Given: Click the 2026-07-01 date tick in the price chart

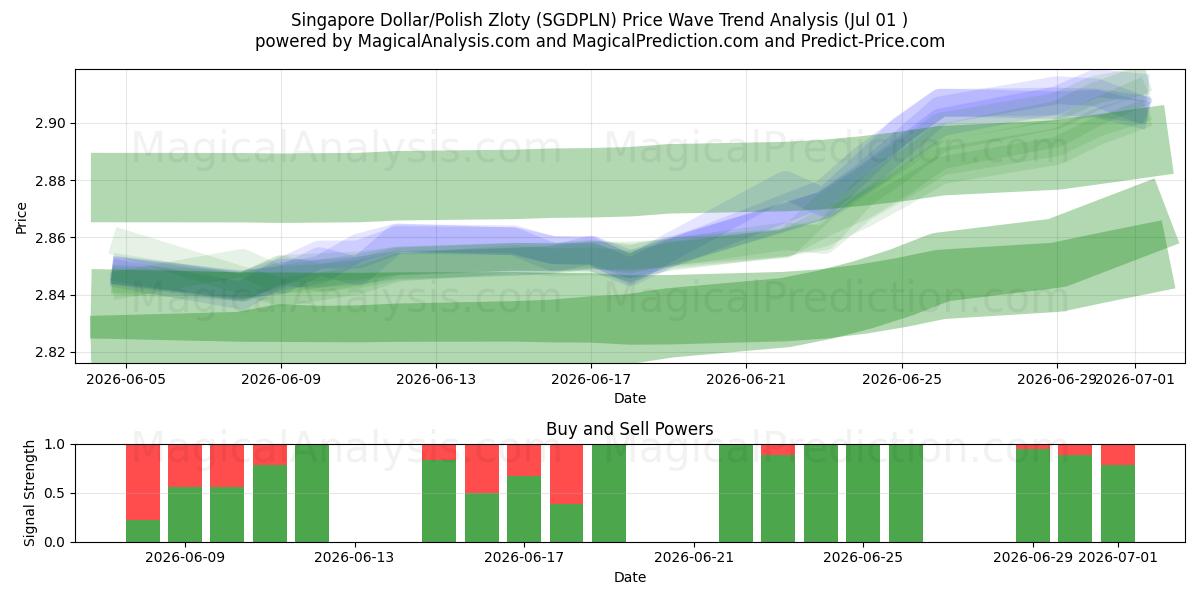Looking at the screenshot, I should (x=1134, y=379).
